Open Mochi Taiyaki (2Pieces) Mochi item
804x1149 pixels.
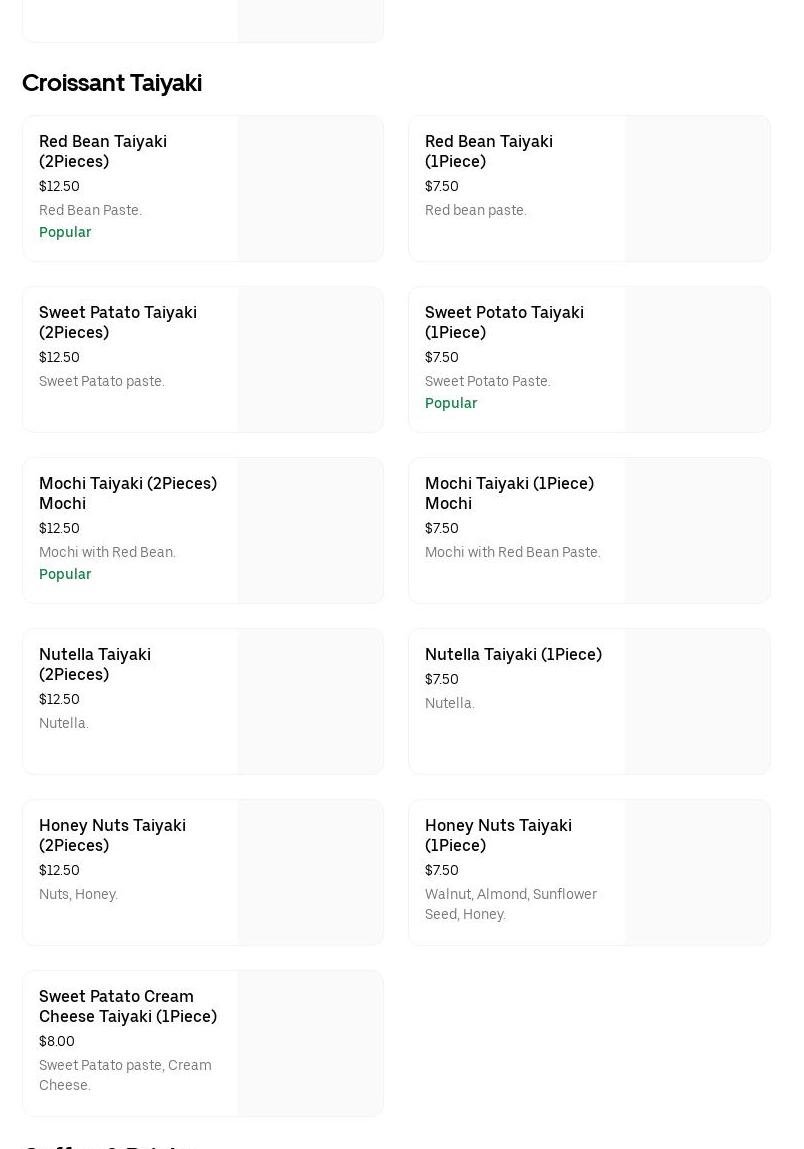tap(128, 493)
